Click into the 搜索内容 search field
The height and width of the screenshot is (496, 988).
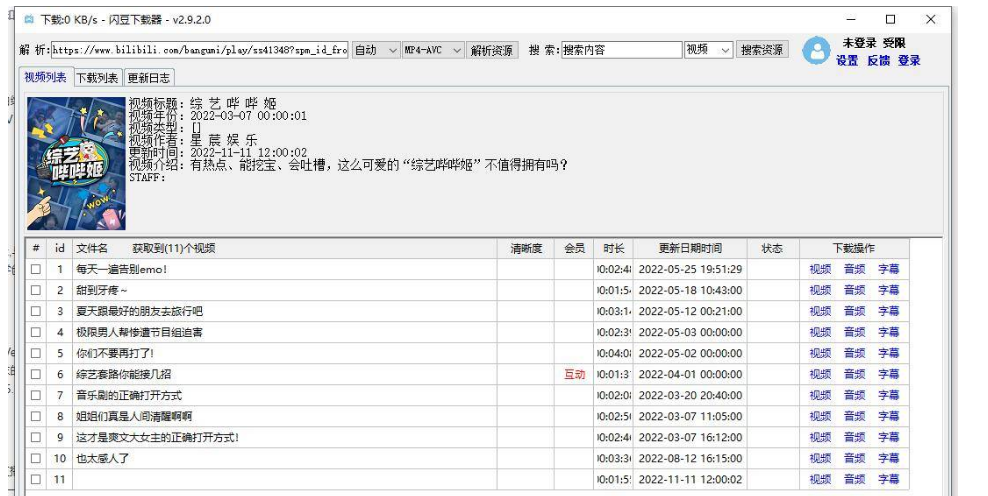620,50
